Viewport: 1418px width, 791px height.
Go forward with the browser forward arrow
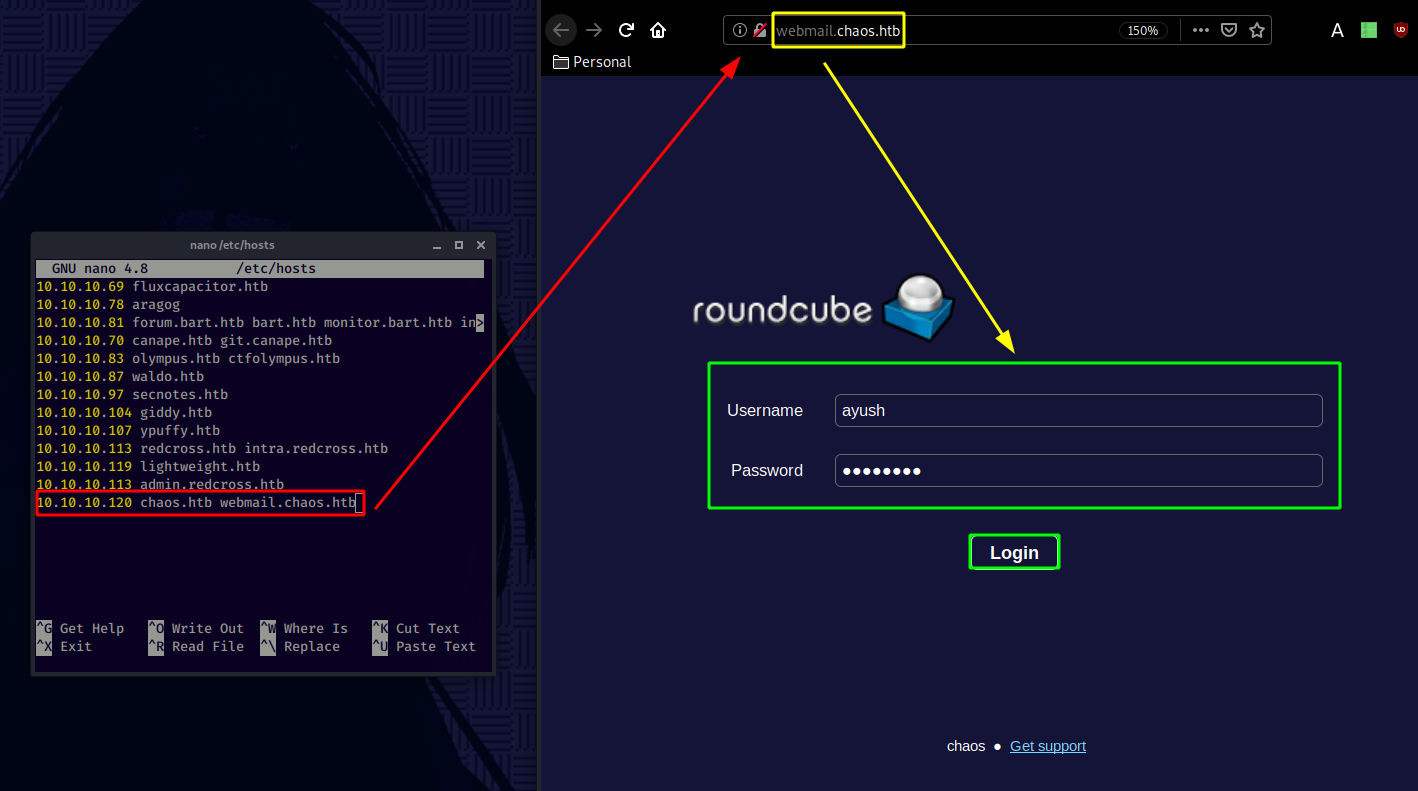tap(594, 30)
